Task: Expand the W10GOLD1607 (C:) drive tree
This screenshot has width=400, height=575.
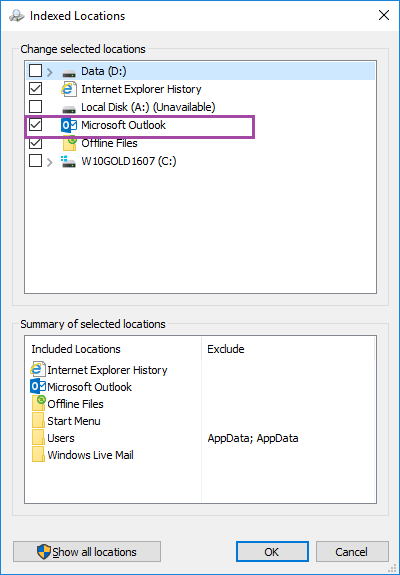Action: click(x=50, y=161)
